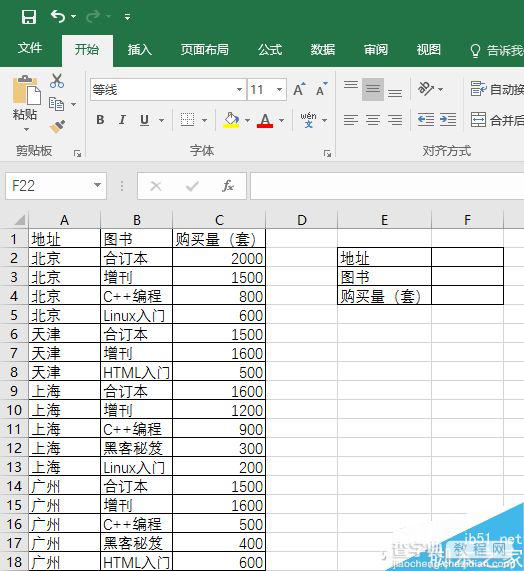Click the Save icon in quick access toolbar
The image size is (524, 571).
29,16
